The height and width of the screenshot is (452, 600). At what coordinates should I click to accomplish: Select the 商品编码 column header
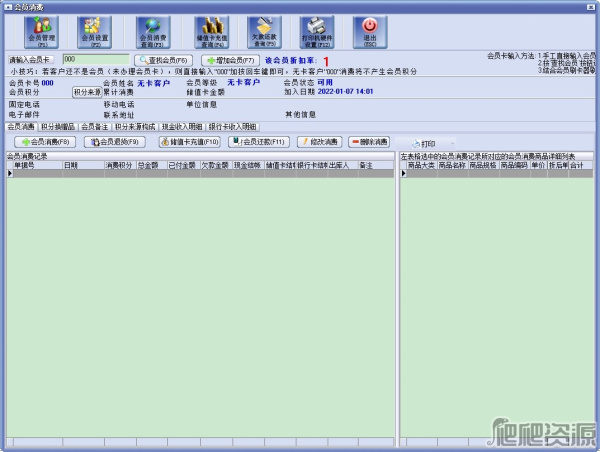point(515,165)
